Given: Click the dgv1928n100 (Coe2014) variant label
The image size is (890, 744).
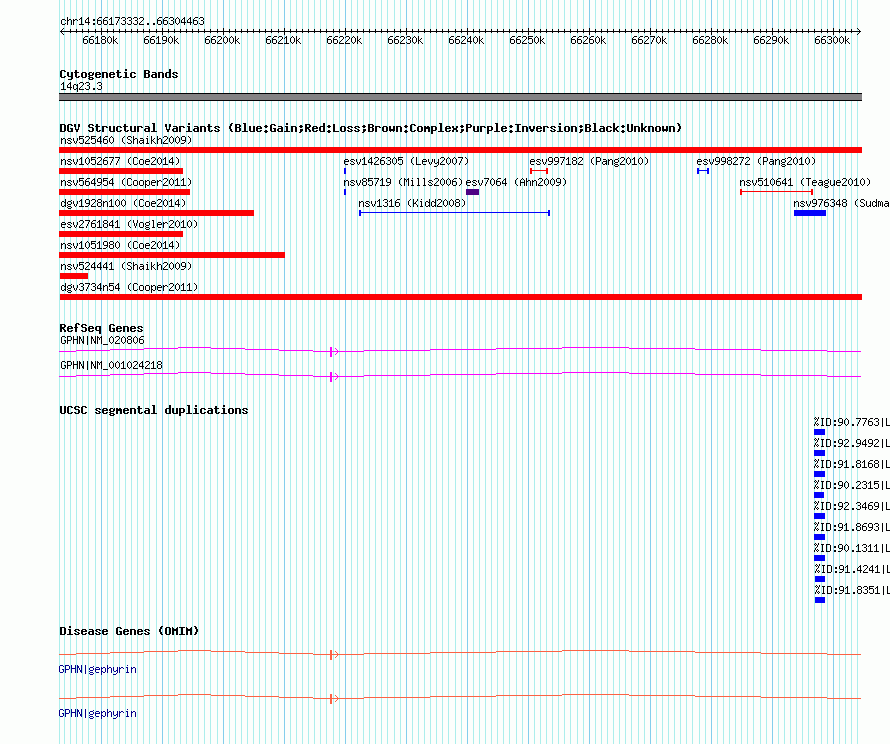Looking at the screenshot, I should click(x=123, y=203).
